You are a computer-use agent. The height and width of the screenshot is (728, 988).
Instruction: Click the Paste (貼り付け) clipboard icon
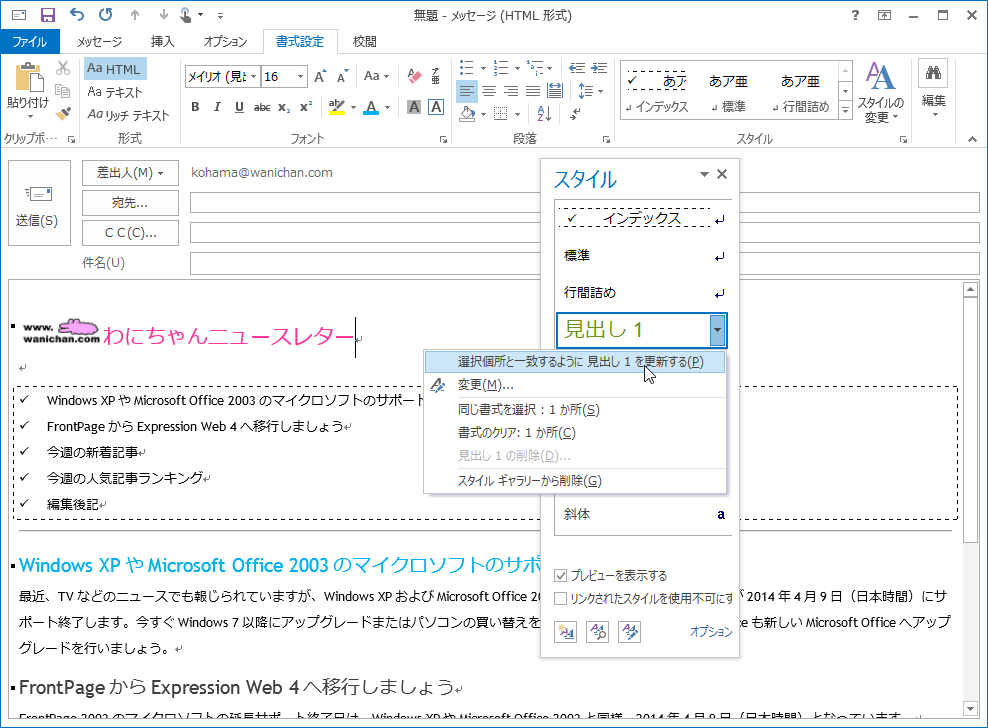(x=28, y=79)
